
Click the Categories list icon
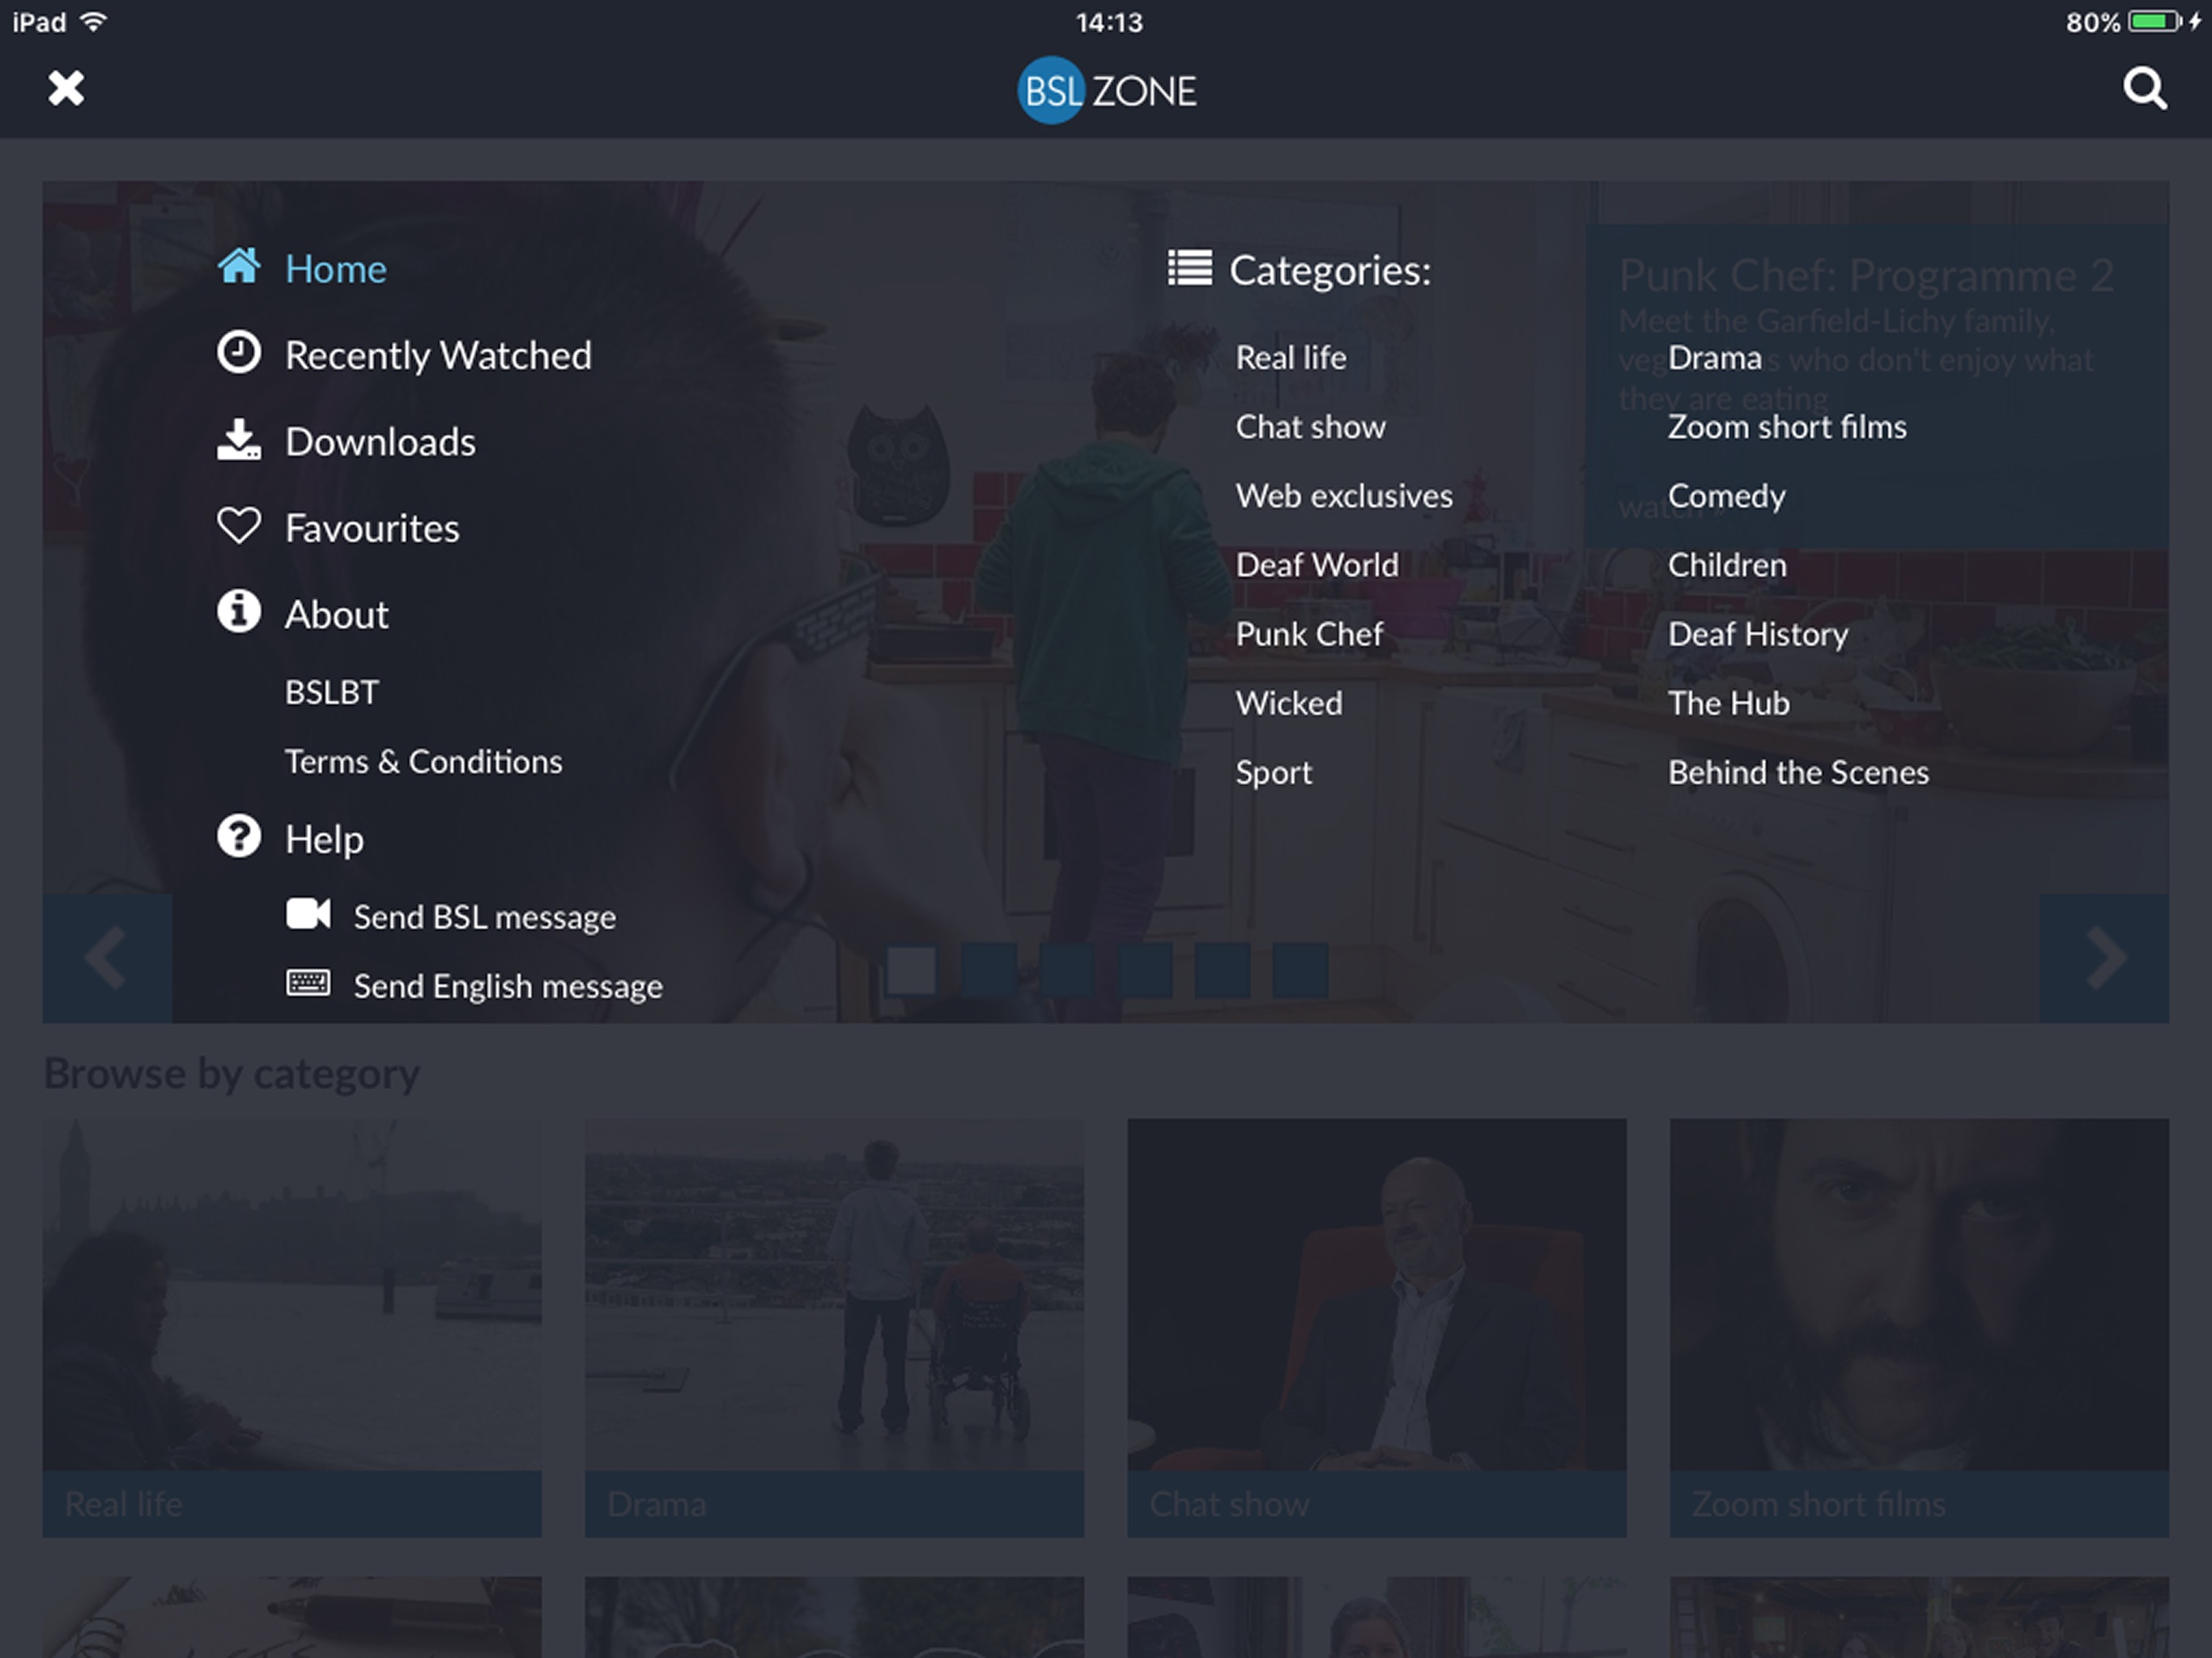[x=1190, y=268]
